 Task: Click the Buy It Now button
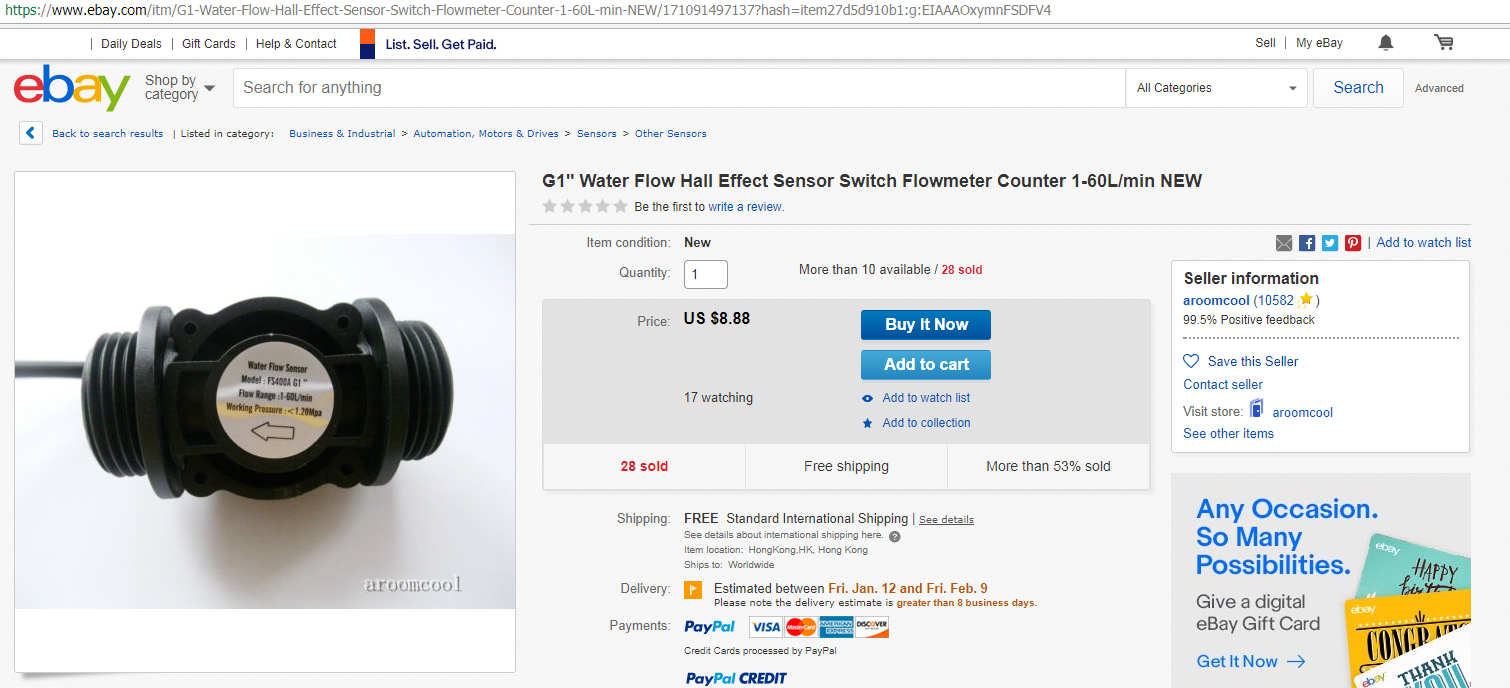tap(926, 325)
